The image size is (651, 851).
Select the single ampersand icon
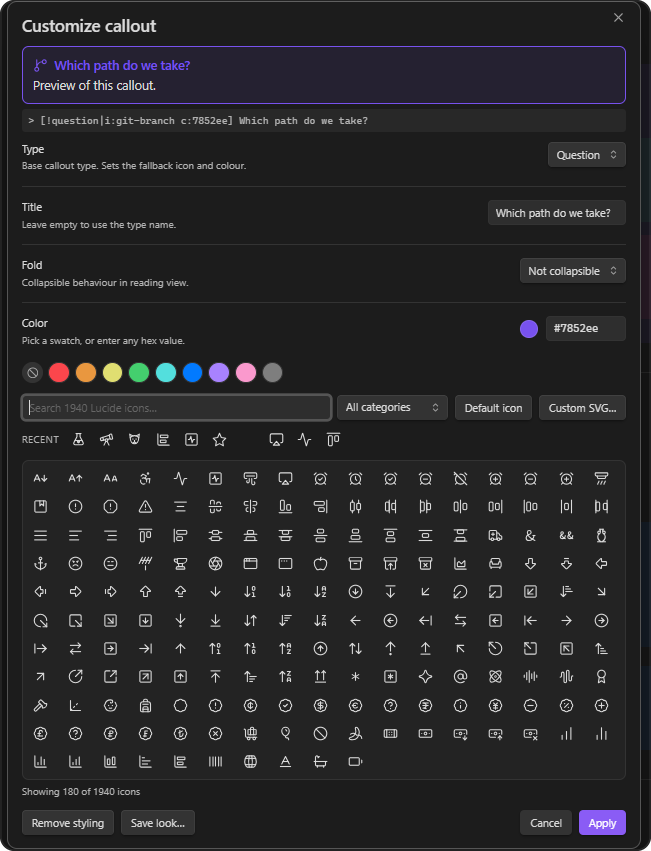click(x=530, y=536)
